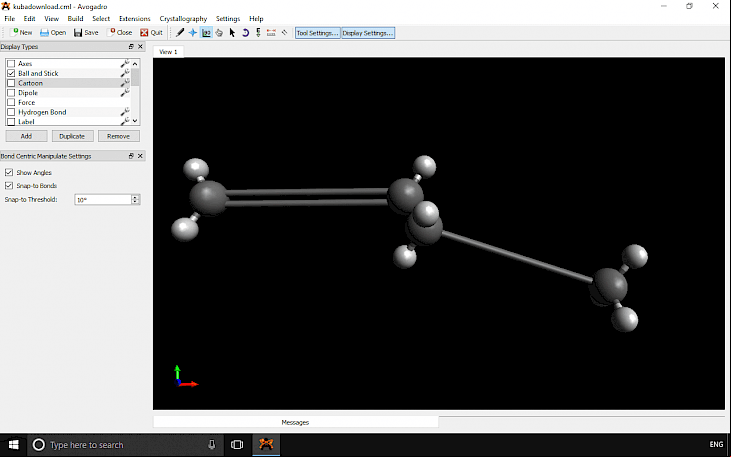This screenshot has width=731, height=457.
Task: Close the Display Types panel
Action: coord(140,47)
